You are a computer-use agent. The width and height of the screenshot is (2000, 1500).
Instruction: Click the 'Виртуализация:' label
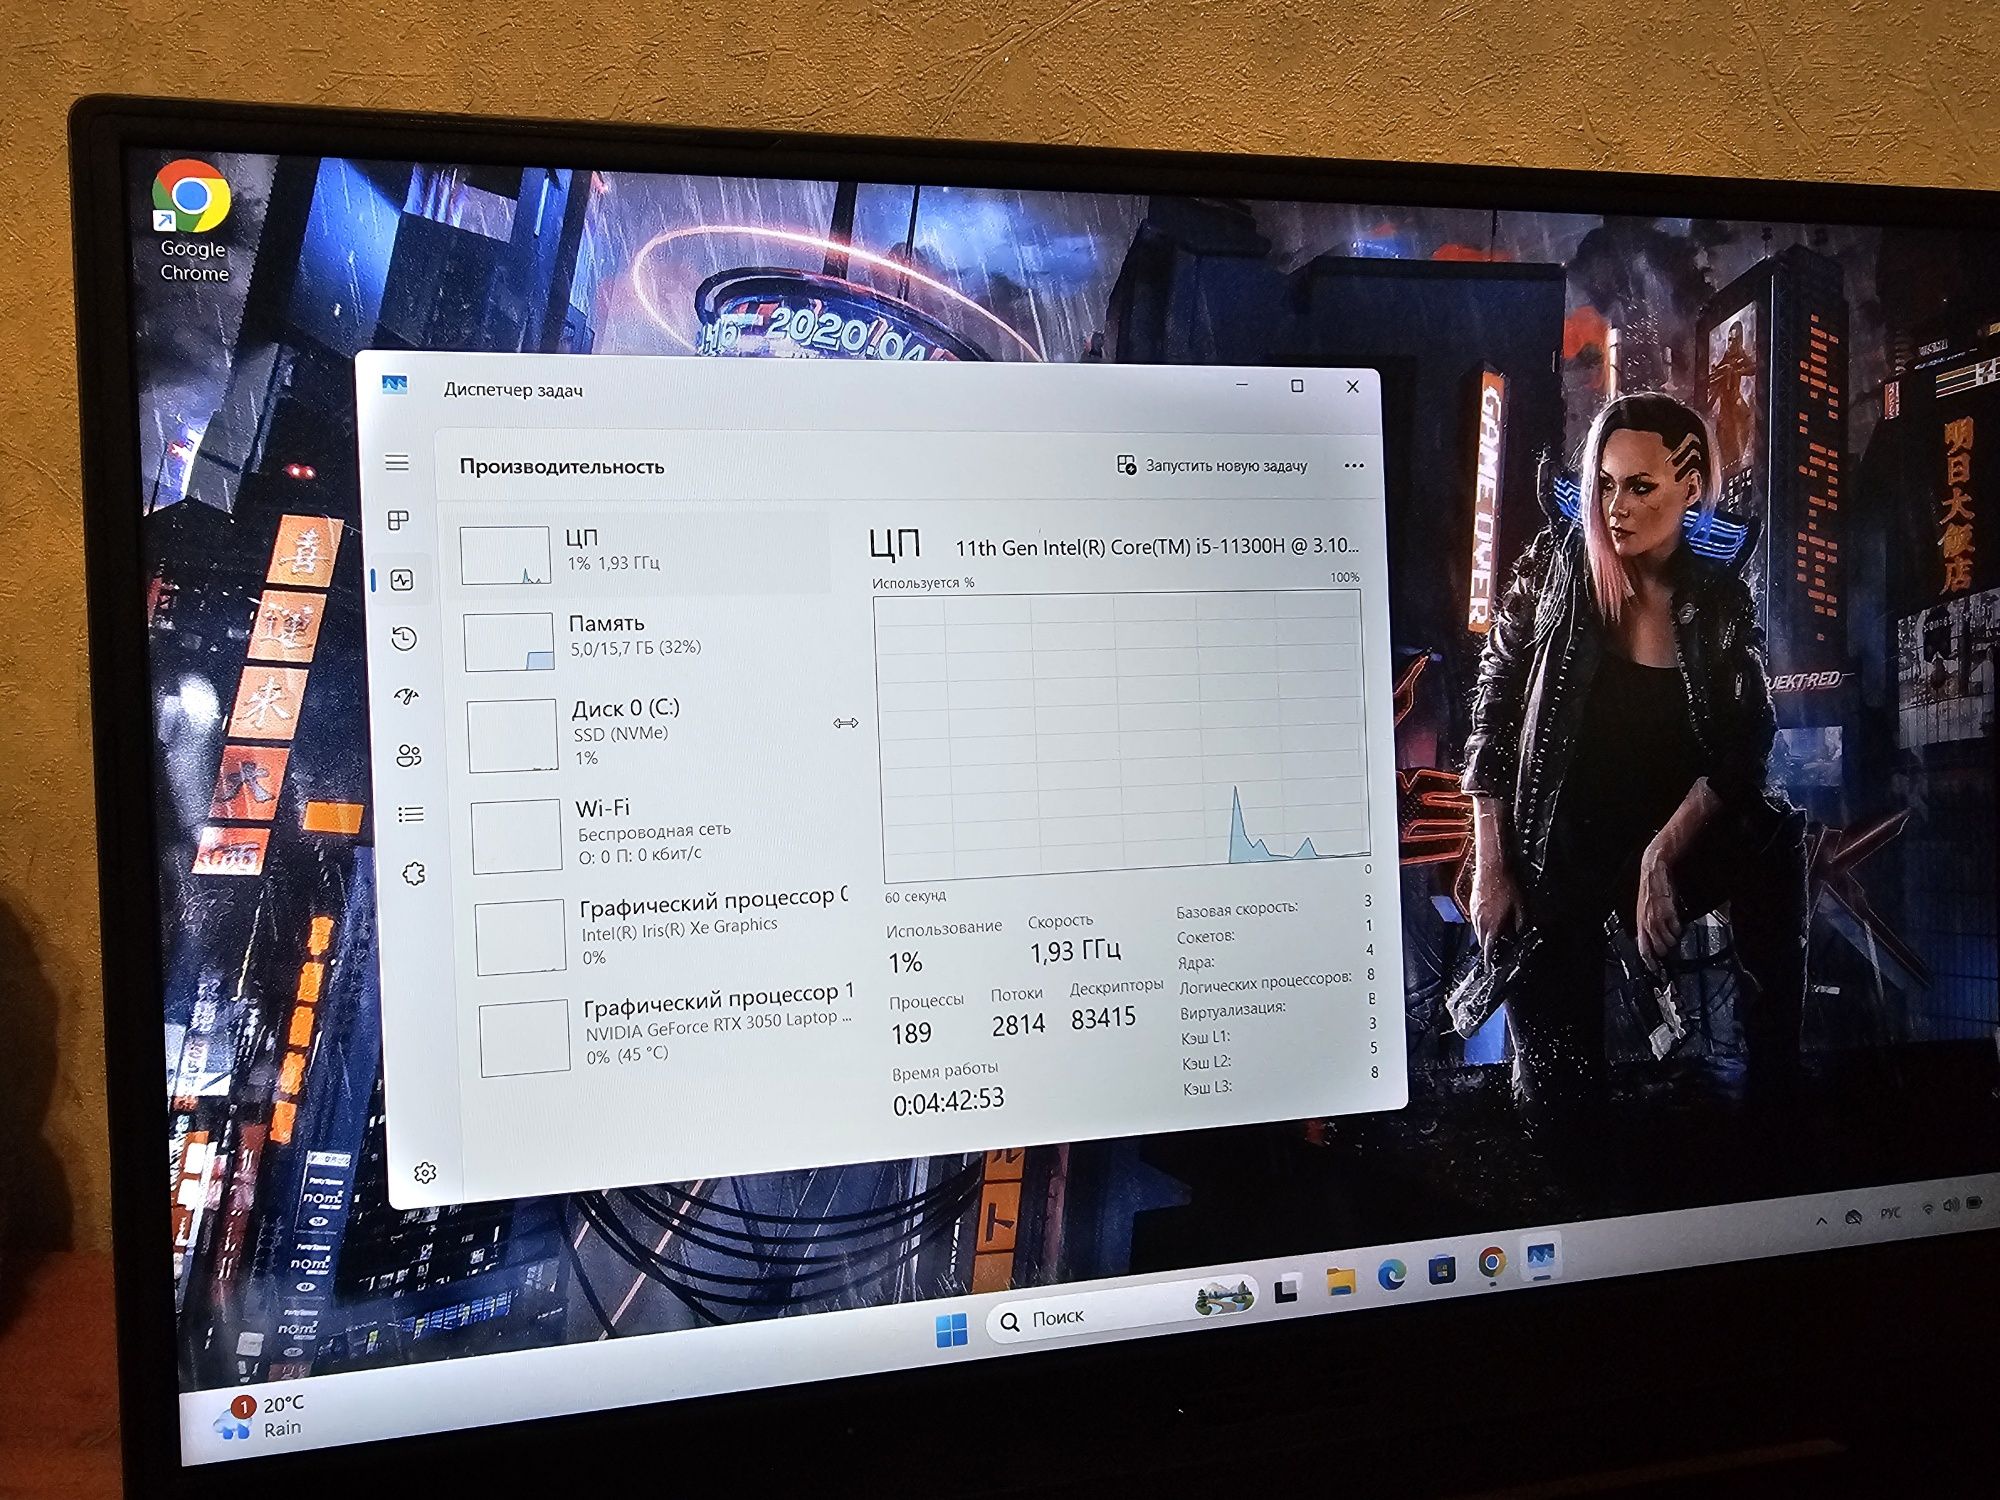[1232, 1010]
